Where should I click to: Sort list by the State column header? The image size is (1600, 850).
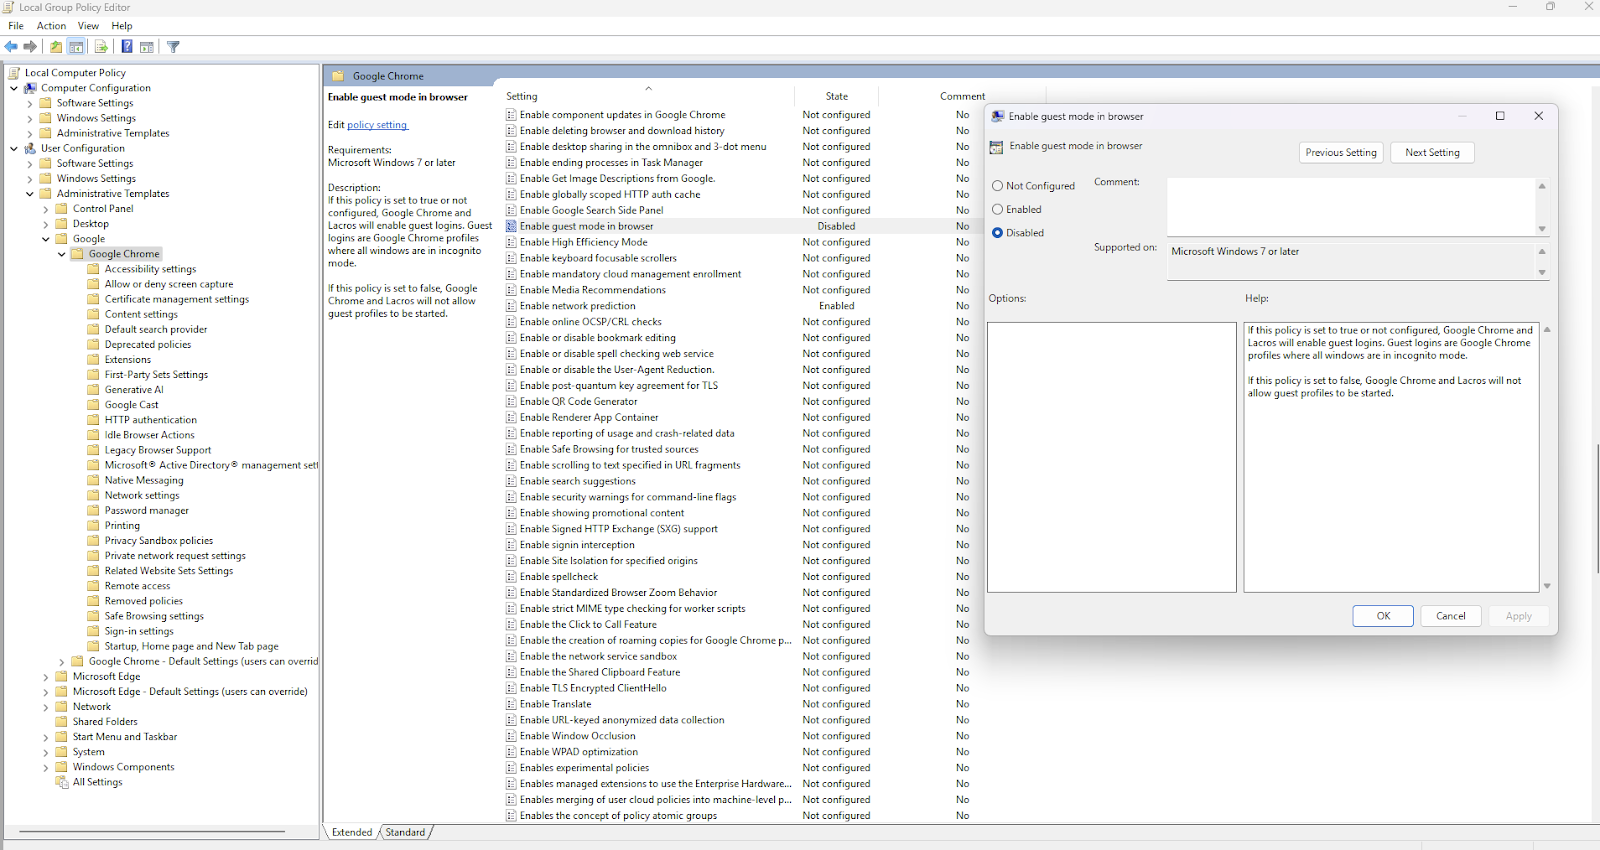click(837, 96)
